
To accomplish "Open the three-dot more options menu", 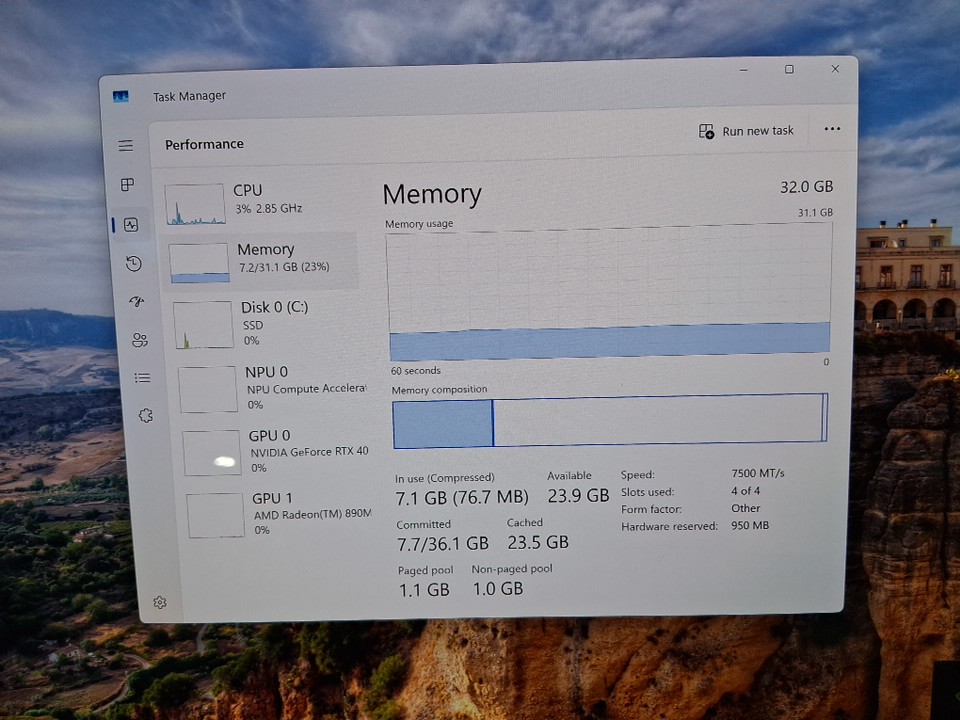I will coord(832,129).
